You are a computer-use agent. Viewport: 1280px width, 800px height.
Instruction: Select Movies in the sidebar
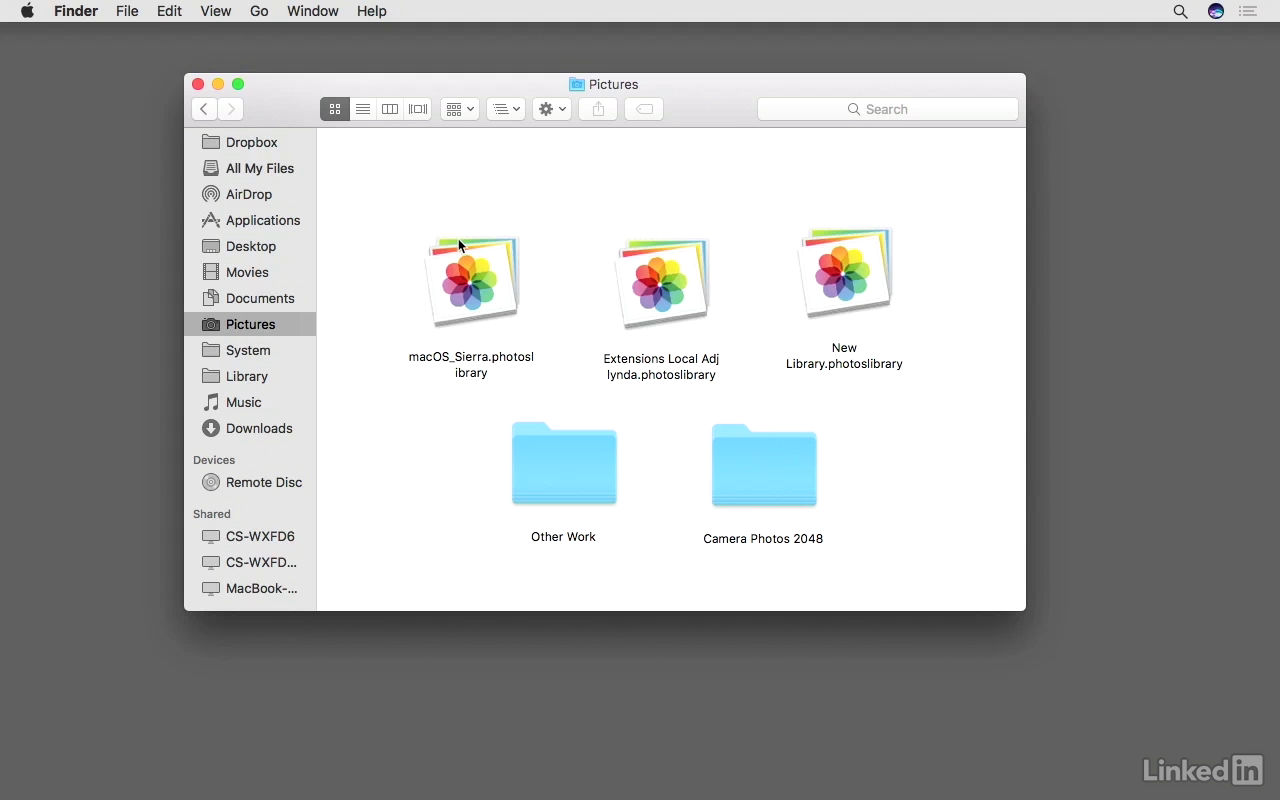point(250,272)
